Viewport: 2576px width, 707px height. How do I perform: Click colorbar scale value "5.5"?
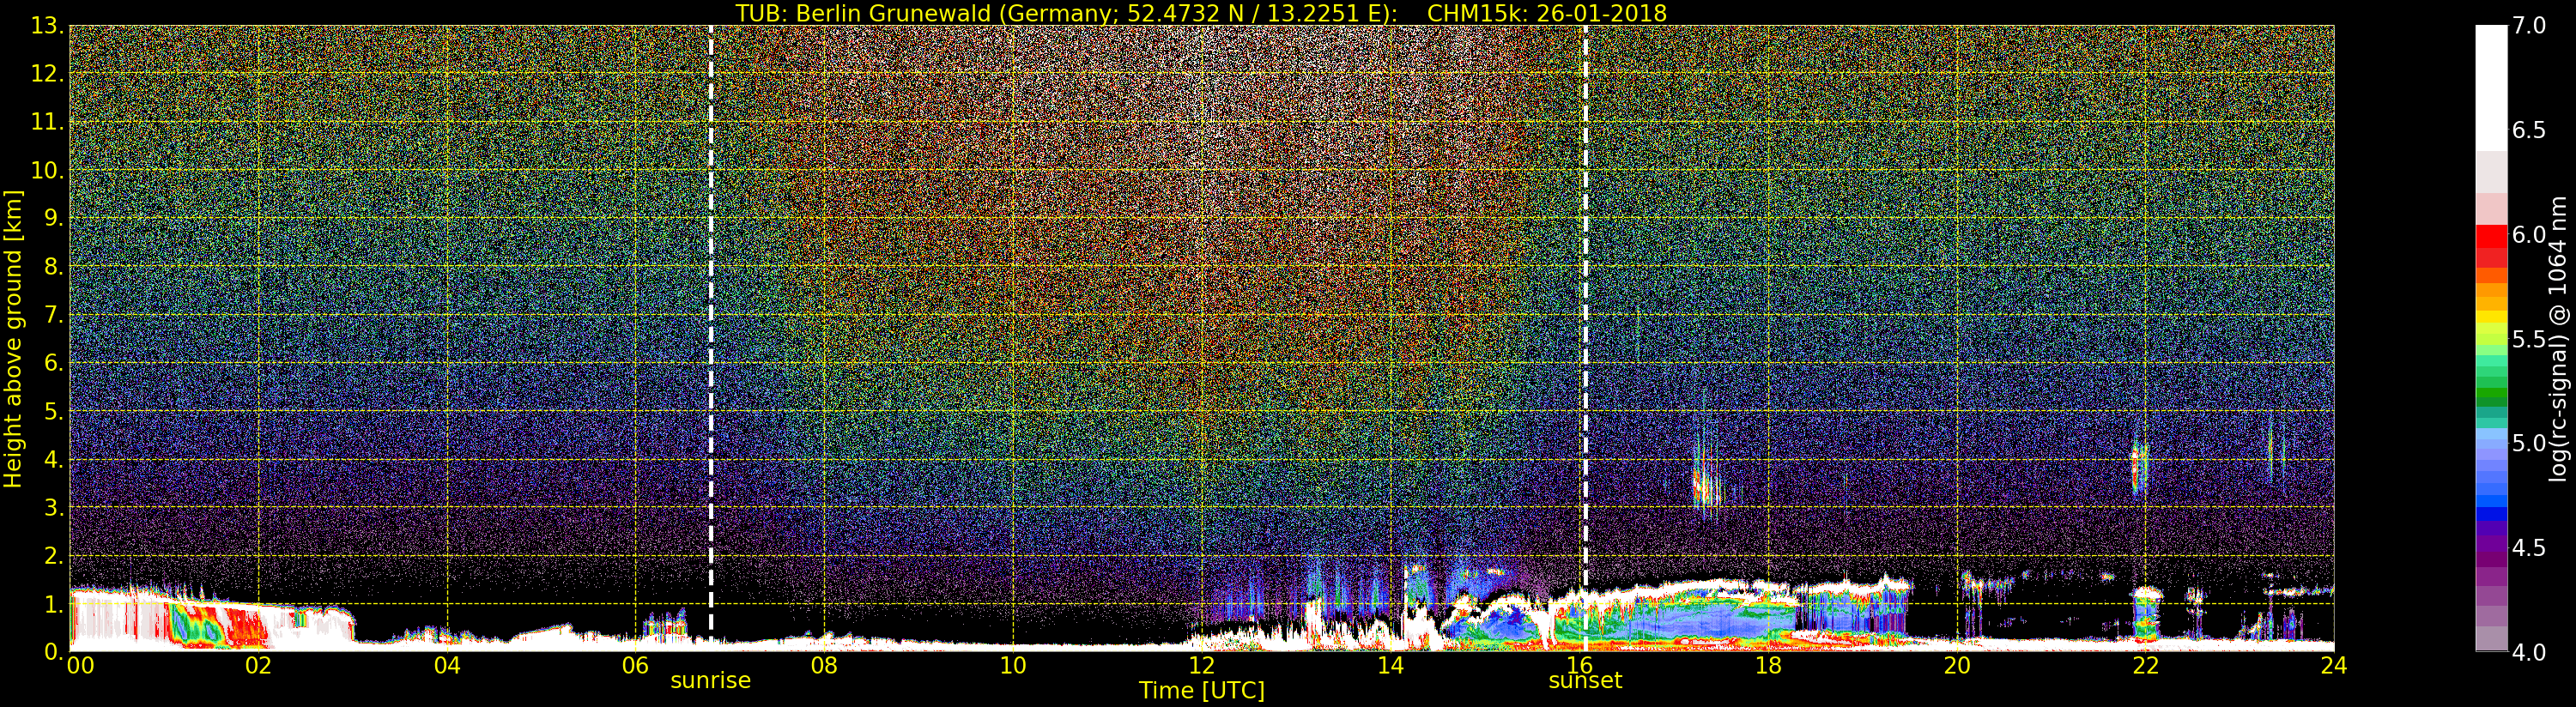[x=2529, y=339]
